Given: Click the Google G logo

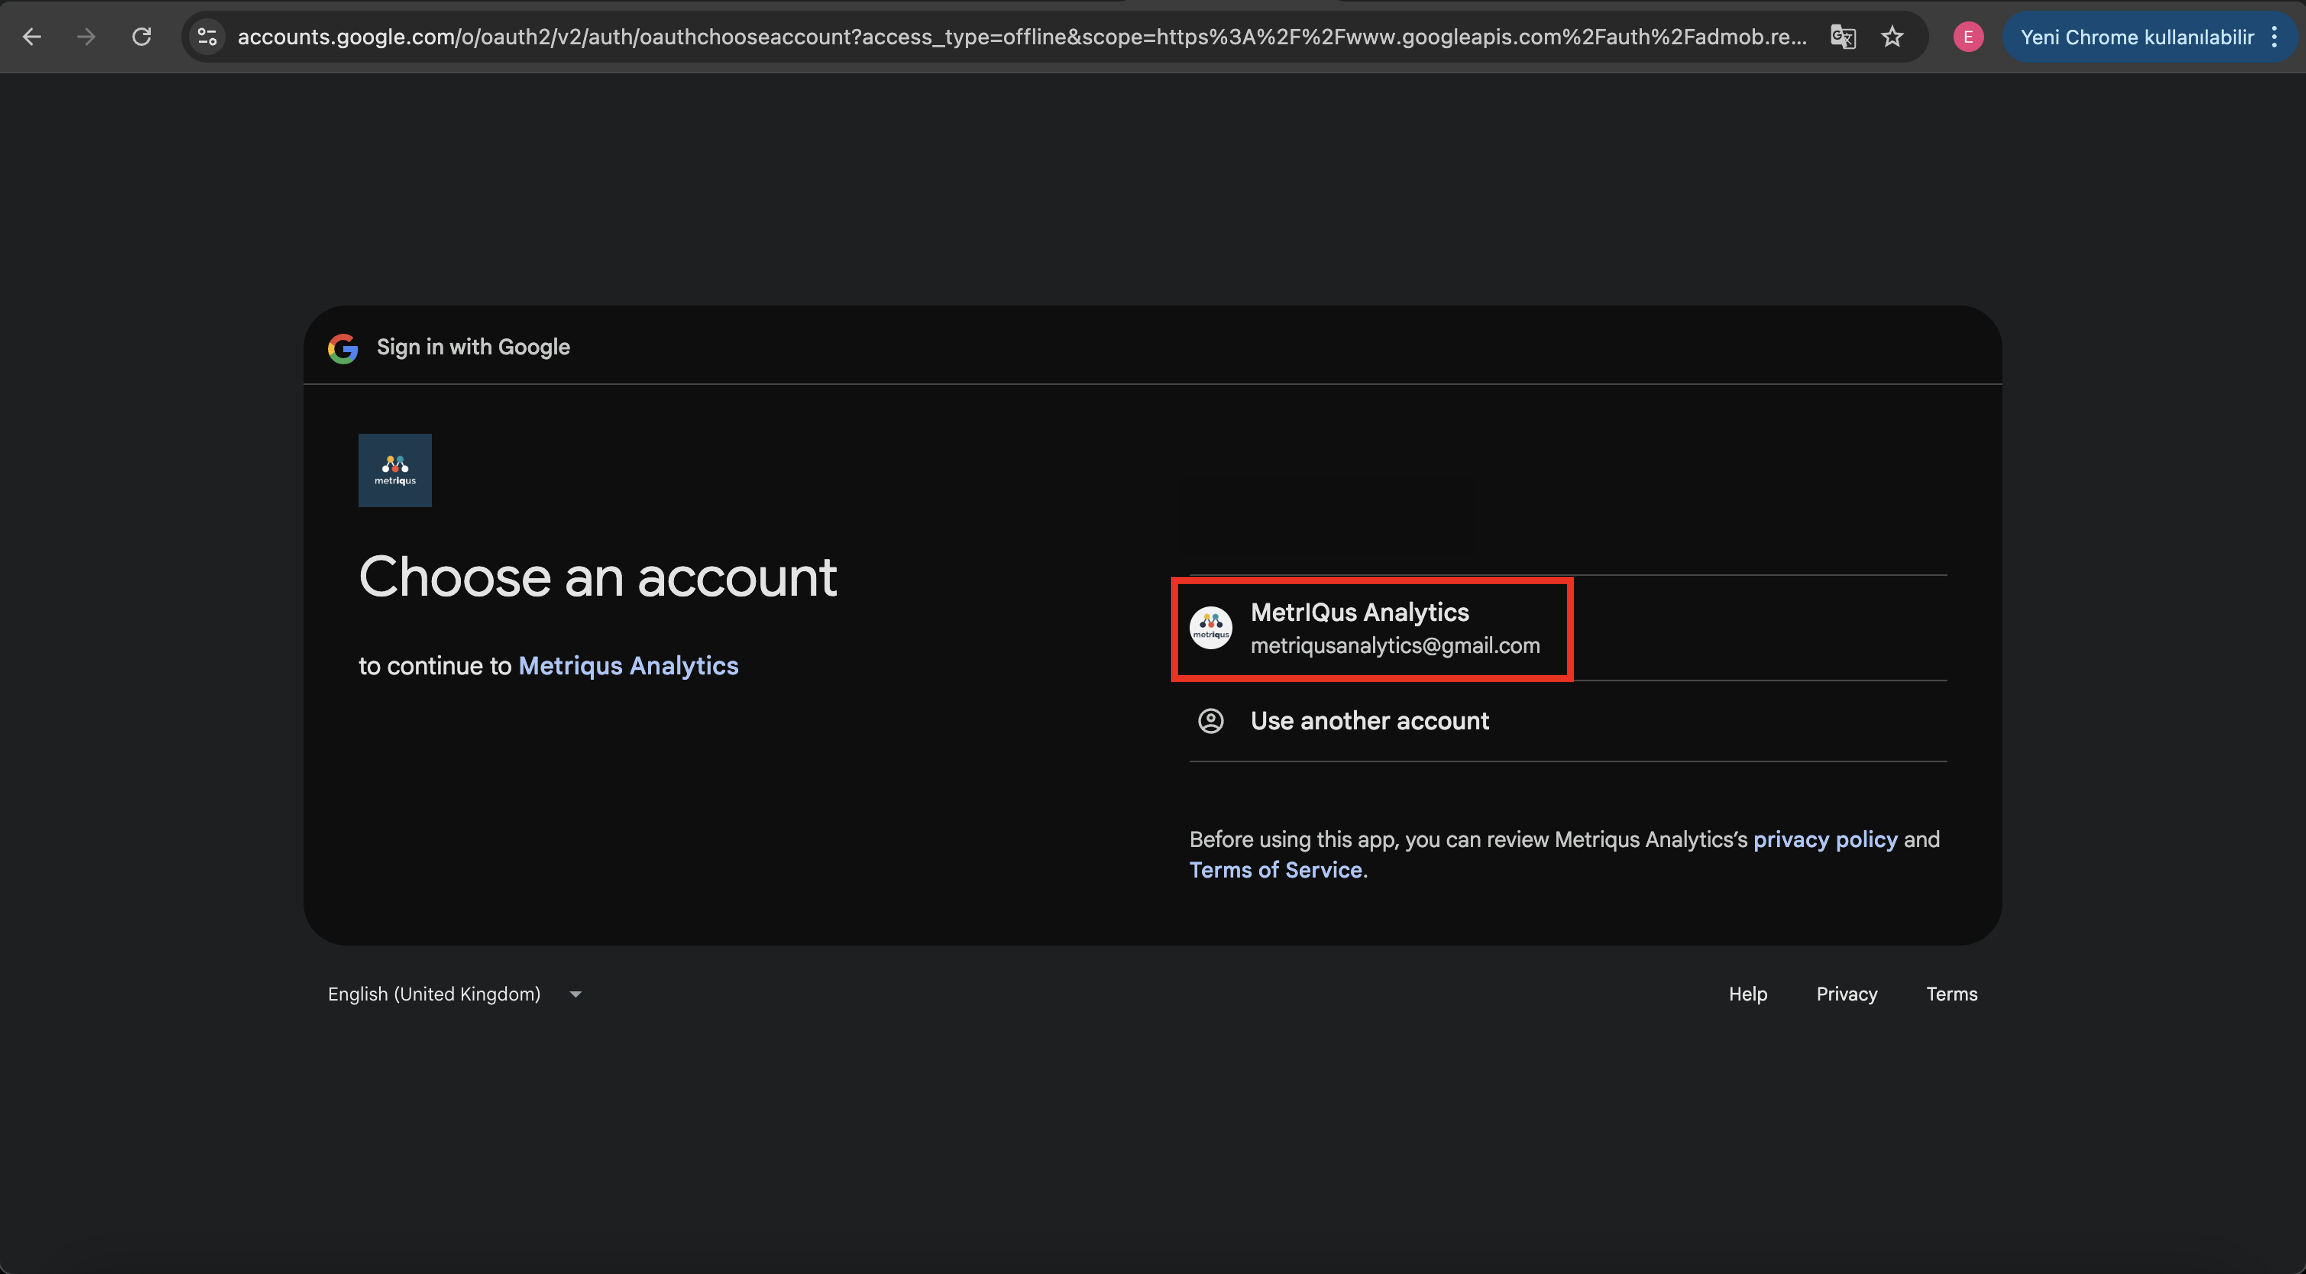Looking at the screenshot, I should [x=343, y=348].
